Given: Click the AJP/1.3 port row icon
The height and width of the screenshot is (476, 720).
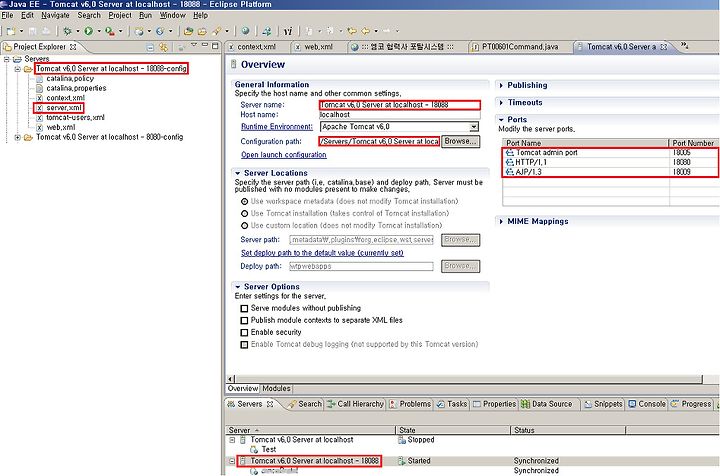Looking at the screenshot, I should point(510,172).
